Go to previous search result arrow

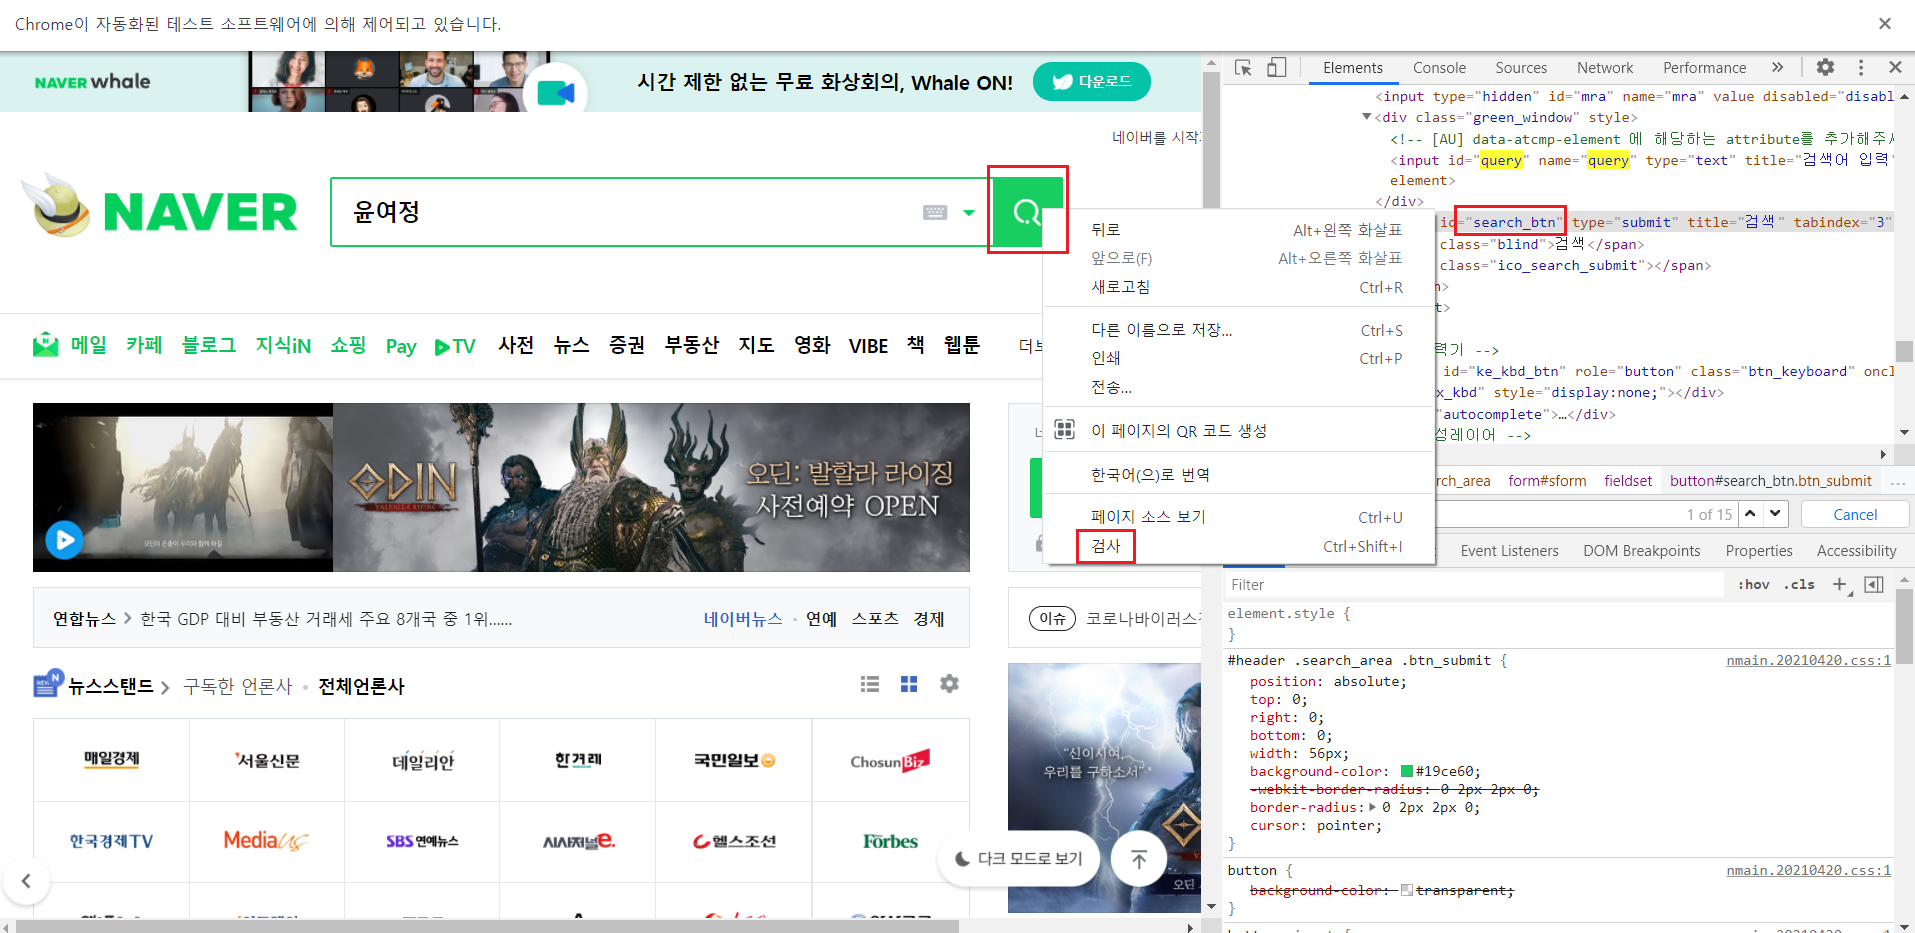point(1750,514)
